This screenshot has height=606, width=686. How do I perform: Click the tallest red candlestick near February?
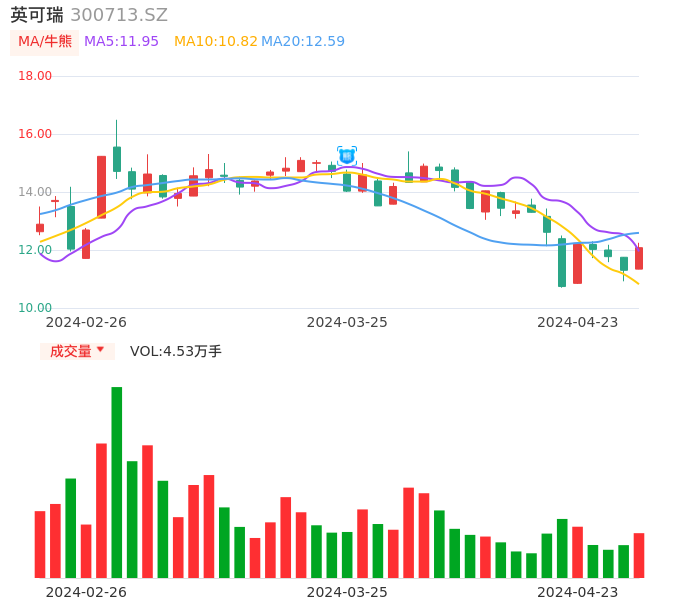(101, 187)
